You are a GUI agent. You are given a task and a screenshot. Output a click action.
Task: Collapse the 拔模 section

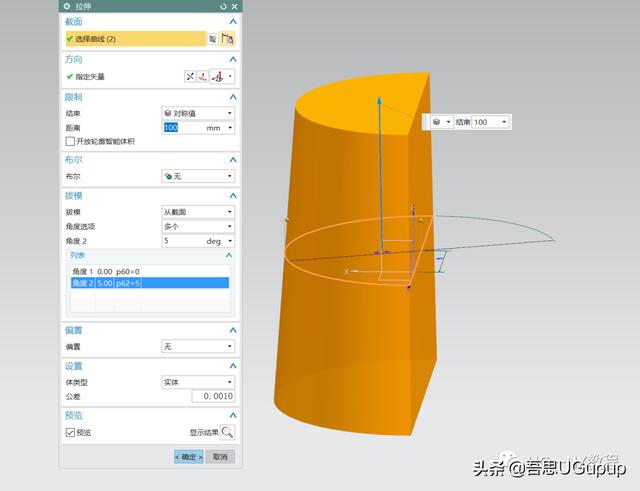tap(233, 196)
